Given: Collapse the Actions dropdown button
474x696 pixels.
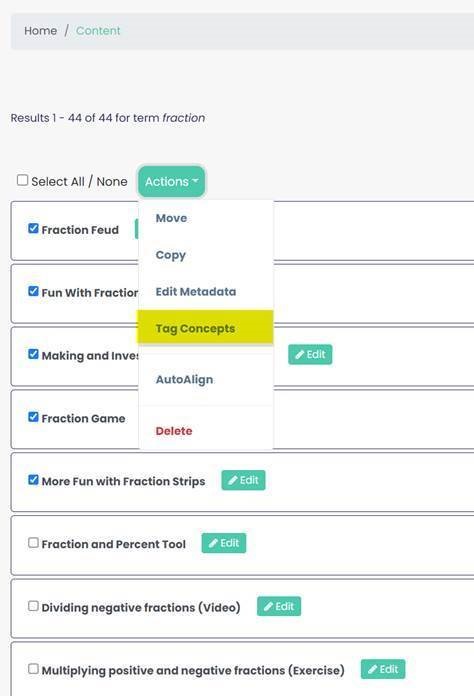Looking at the screenshot, I should point(171,182).
